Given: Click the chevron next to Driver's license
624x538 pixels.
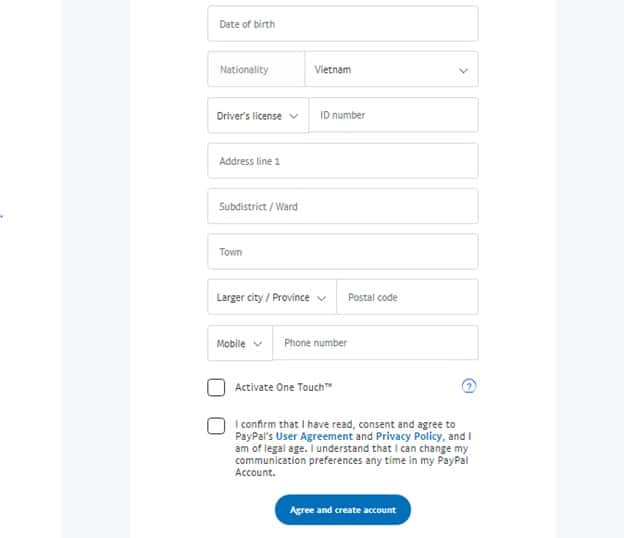Looking at the screenshot, I should tap(294, 116).
